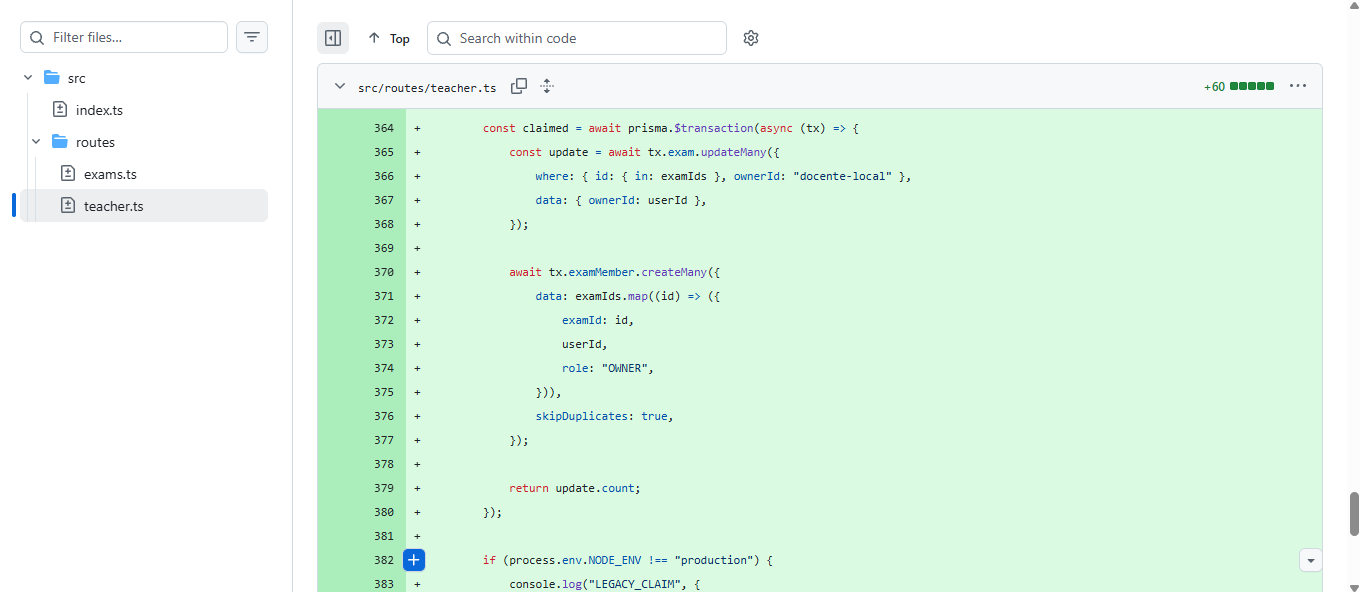The image size is (1360, 592).
Task: Click the const claimed code line
Action: [671, 128]
